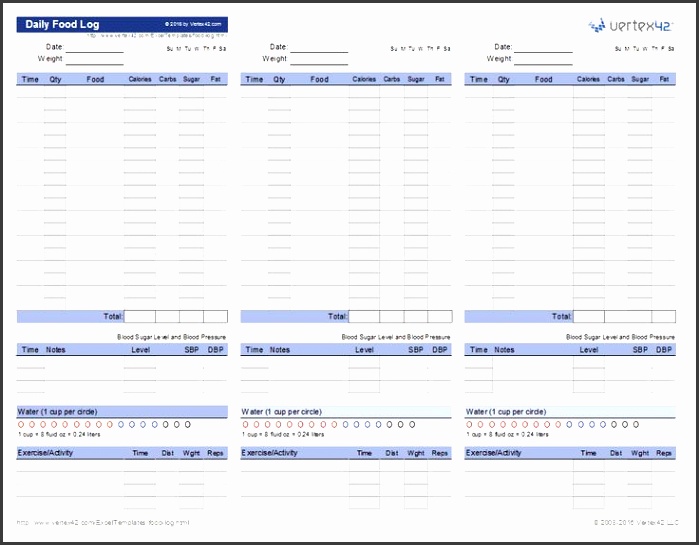The image size is (699, 545).
Task: Mark the last water circle in the right log
Action: [635, 424]
